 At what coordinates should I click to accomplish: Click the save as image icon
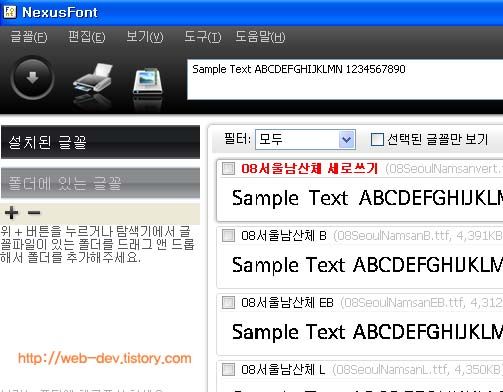pyautogui.click(x=148, y=81)
